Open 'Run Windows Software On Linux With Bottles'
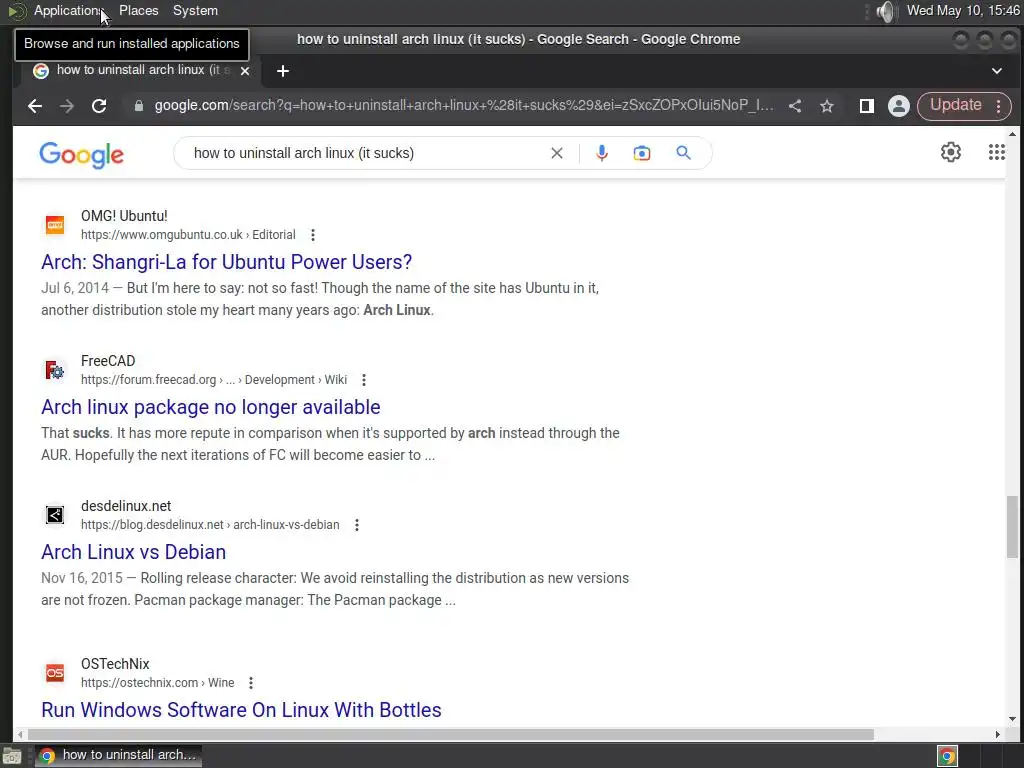Screen dimensions: 1024x768 point(241,710)
